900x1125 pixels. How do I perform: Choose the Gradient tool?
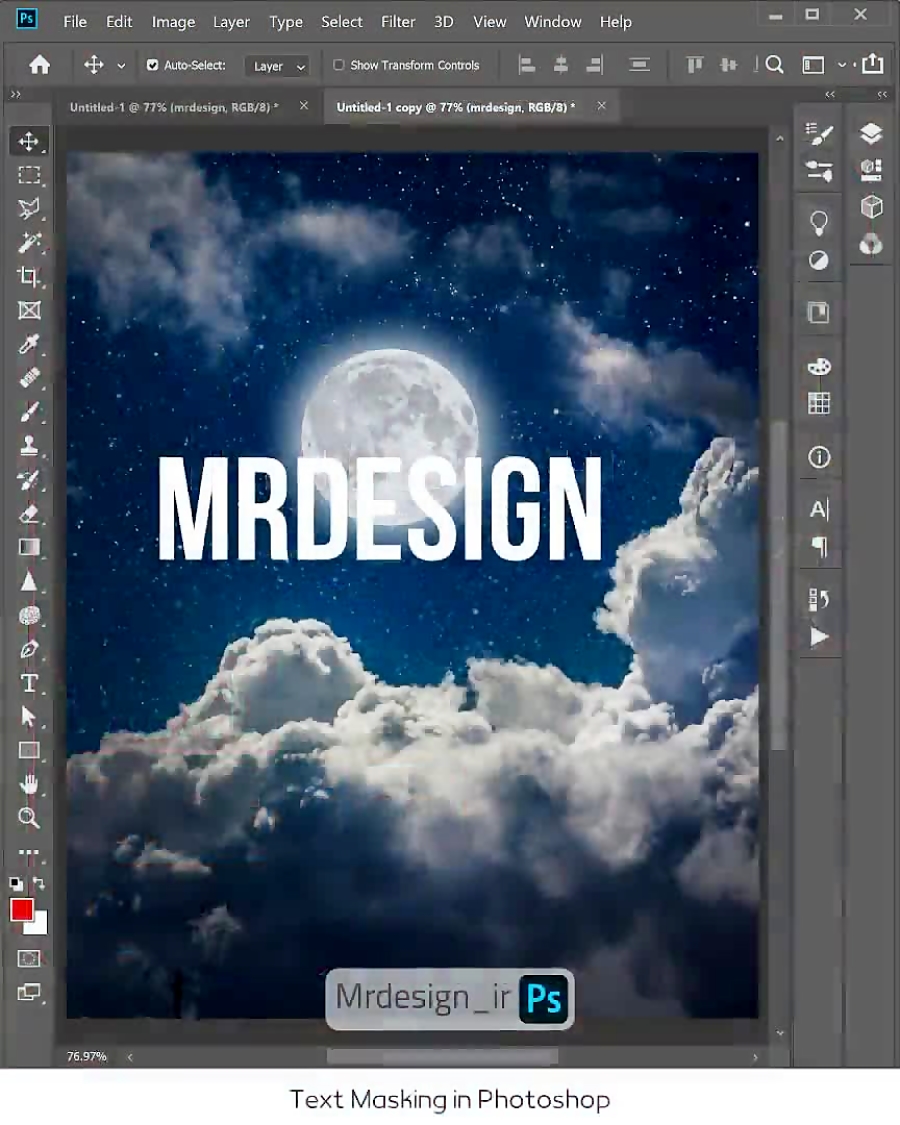point(29,547)
